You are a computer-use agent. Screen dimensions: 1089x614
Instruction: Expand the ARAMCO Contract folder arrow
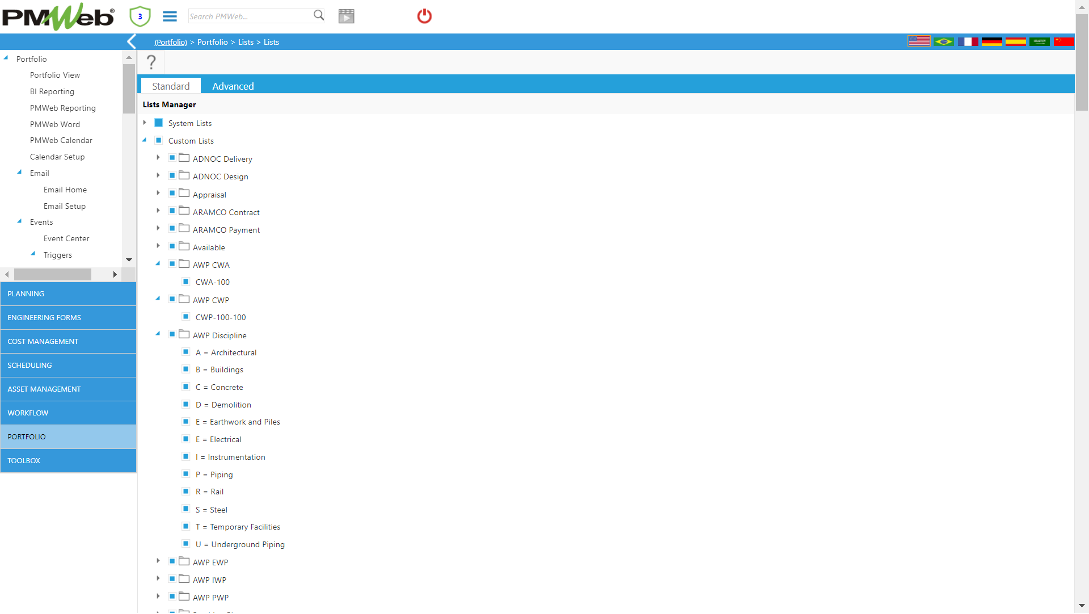tap(158, 212)
